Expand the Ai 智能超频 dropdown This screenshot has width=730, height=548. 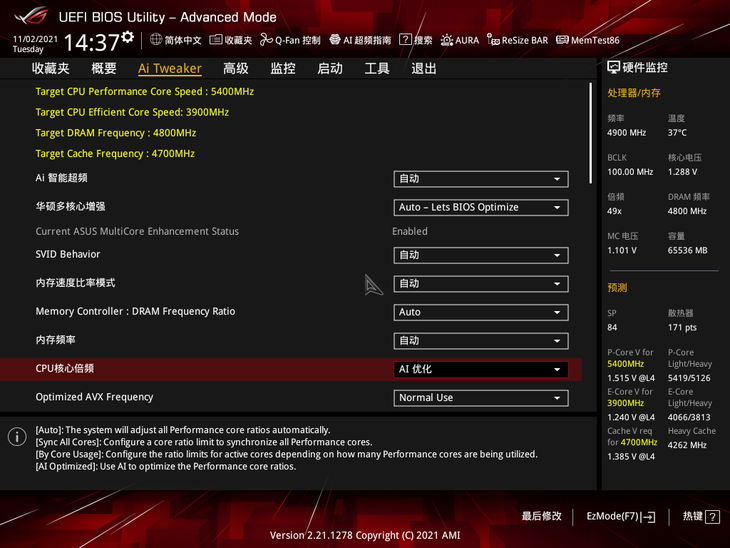(481, 179)
